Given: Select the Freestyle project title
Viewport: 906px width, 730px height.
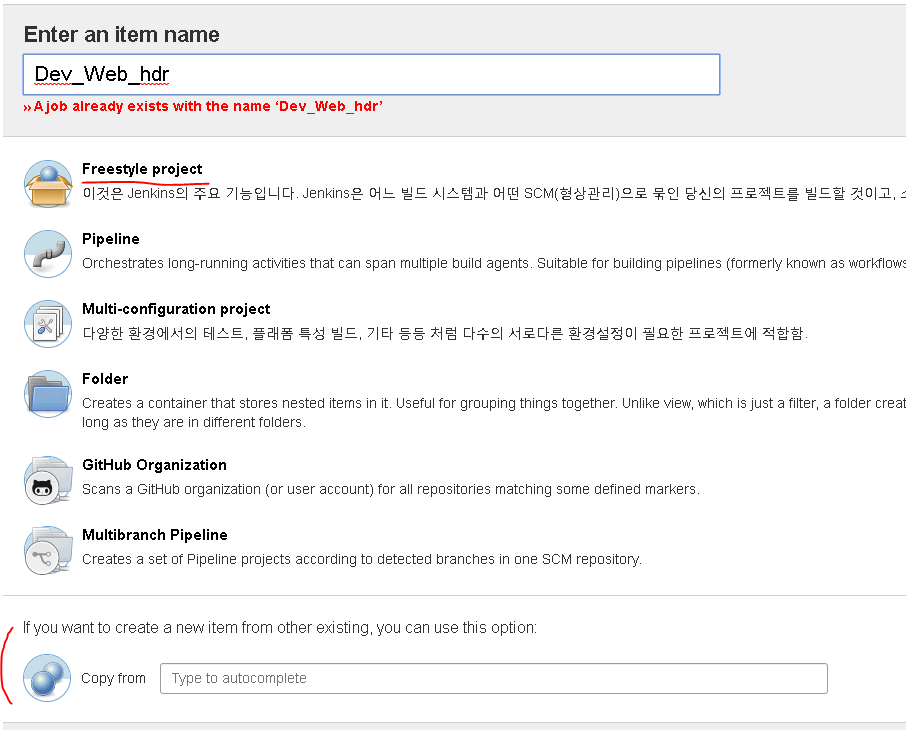Looking at the screenshot, I should click(142, 169).
